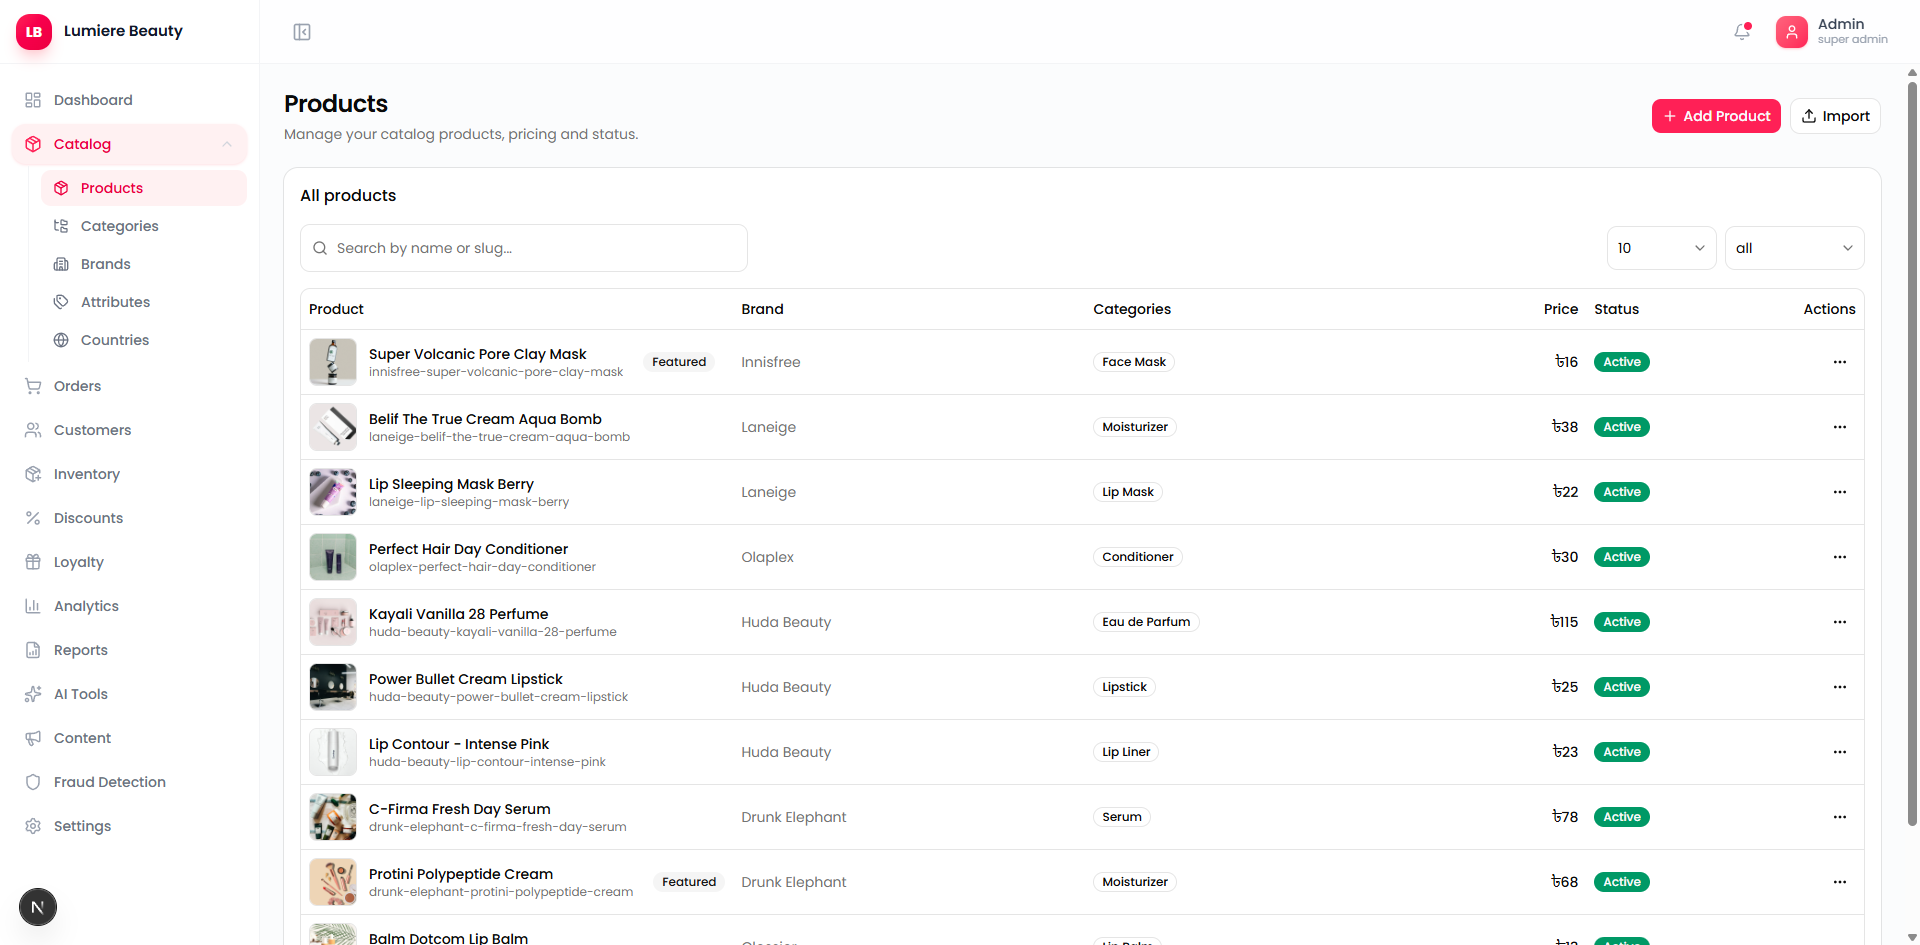Image resolution: width=1920 pixels, height=945 pixels.
Task: Click the Face Mask category tag
Action: (1134, 362)
